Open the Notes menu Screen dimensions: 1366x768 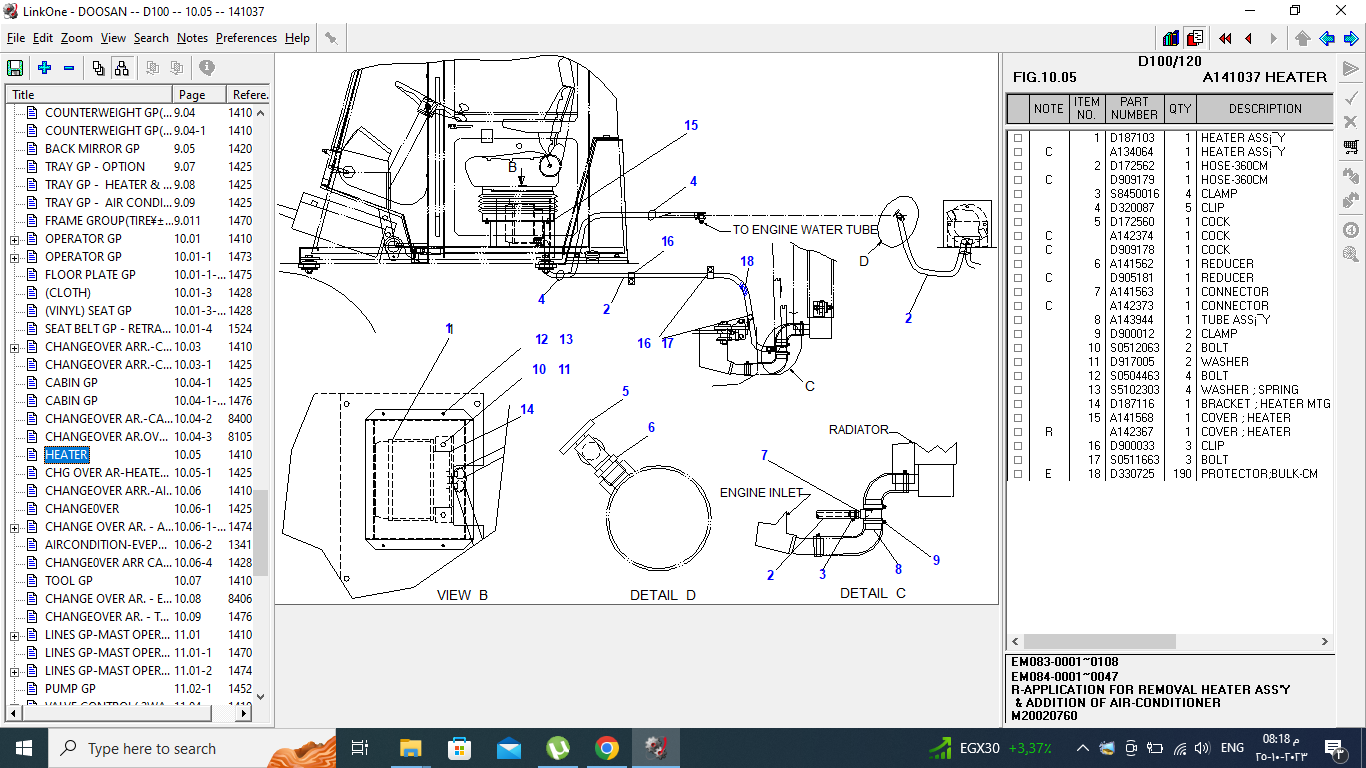coord(192,38)
